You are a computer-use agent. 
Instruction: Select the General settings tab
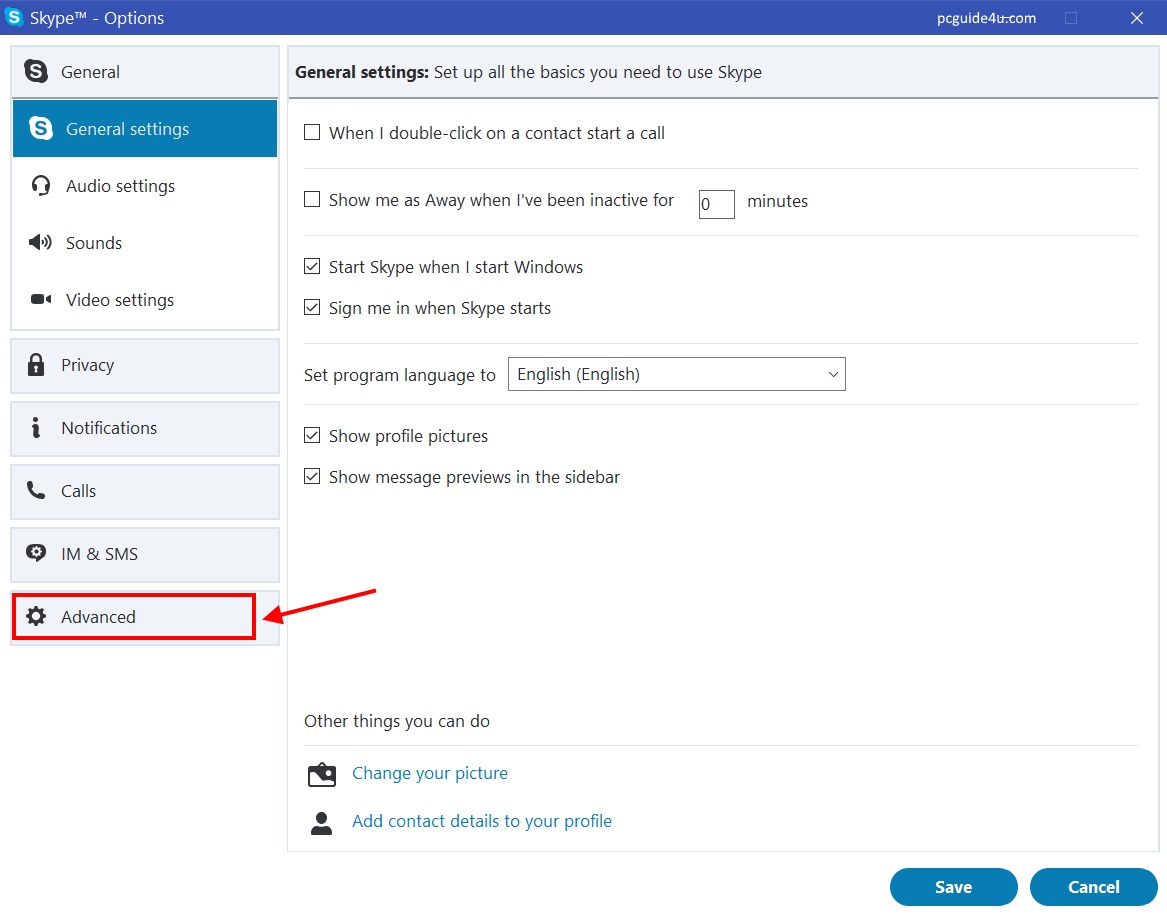(145, 129)
